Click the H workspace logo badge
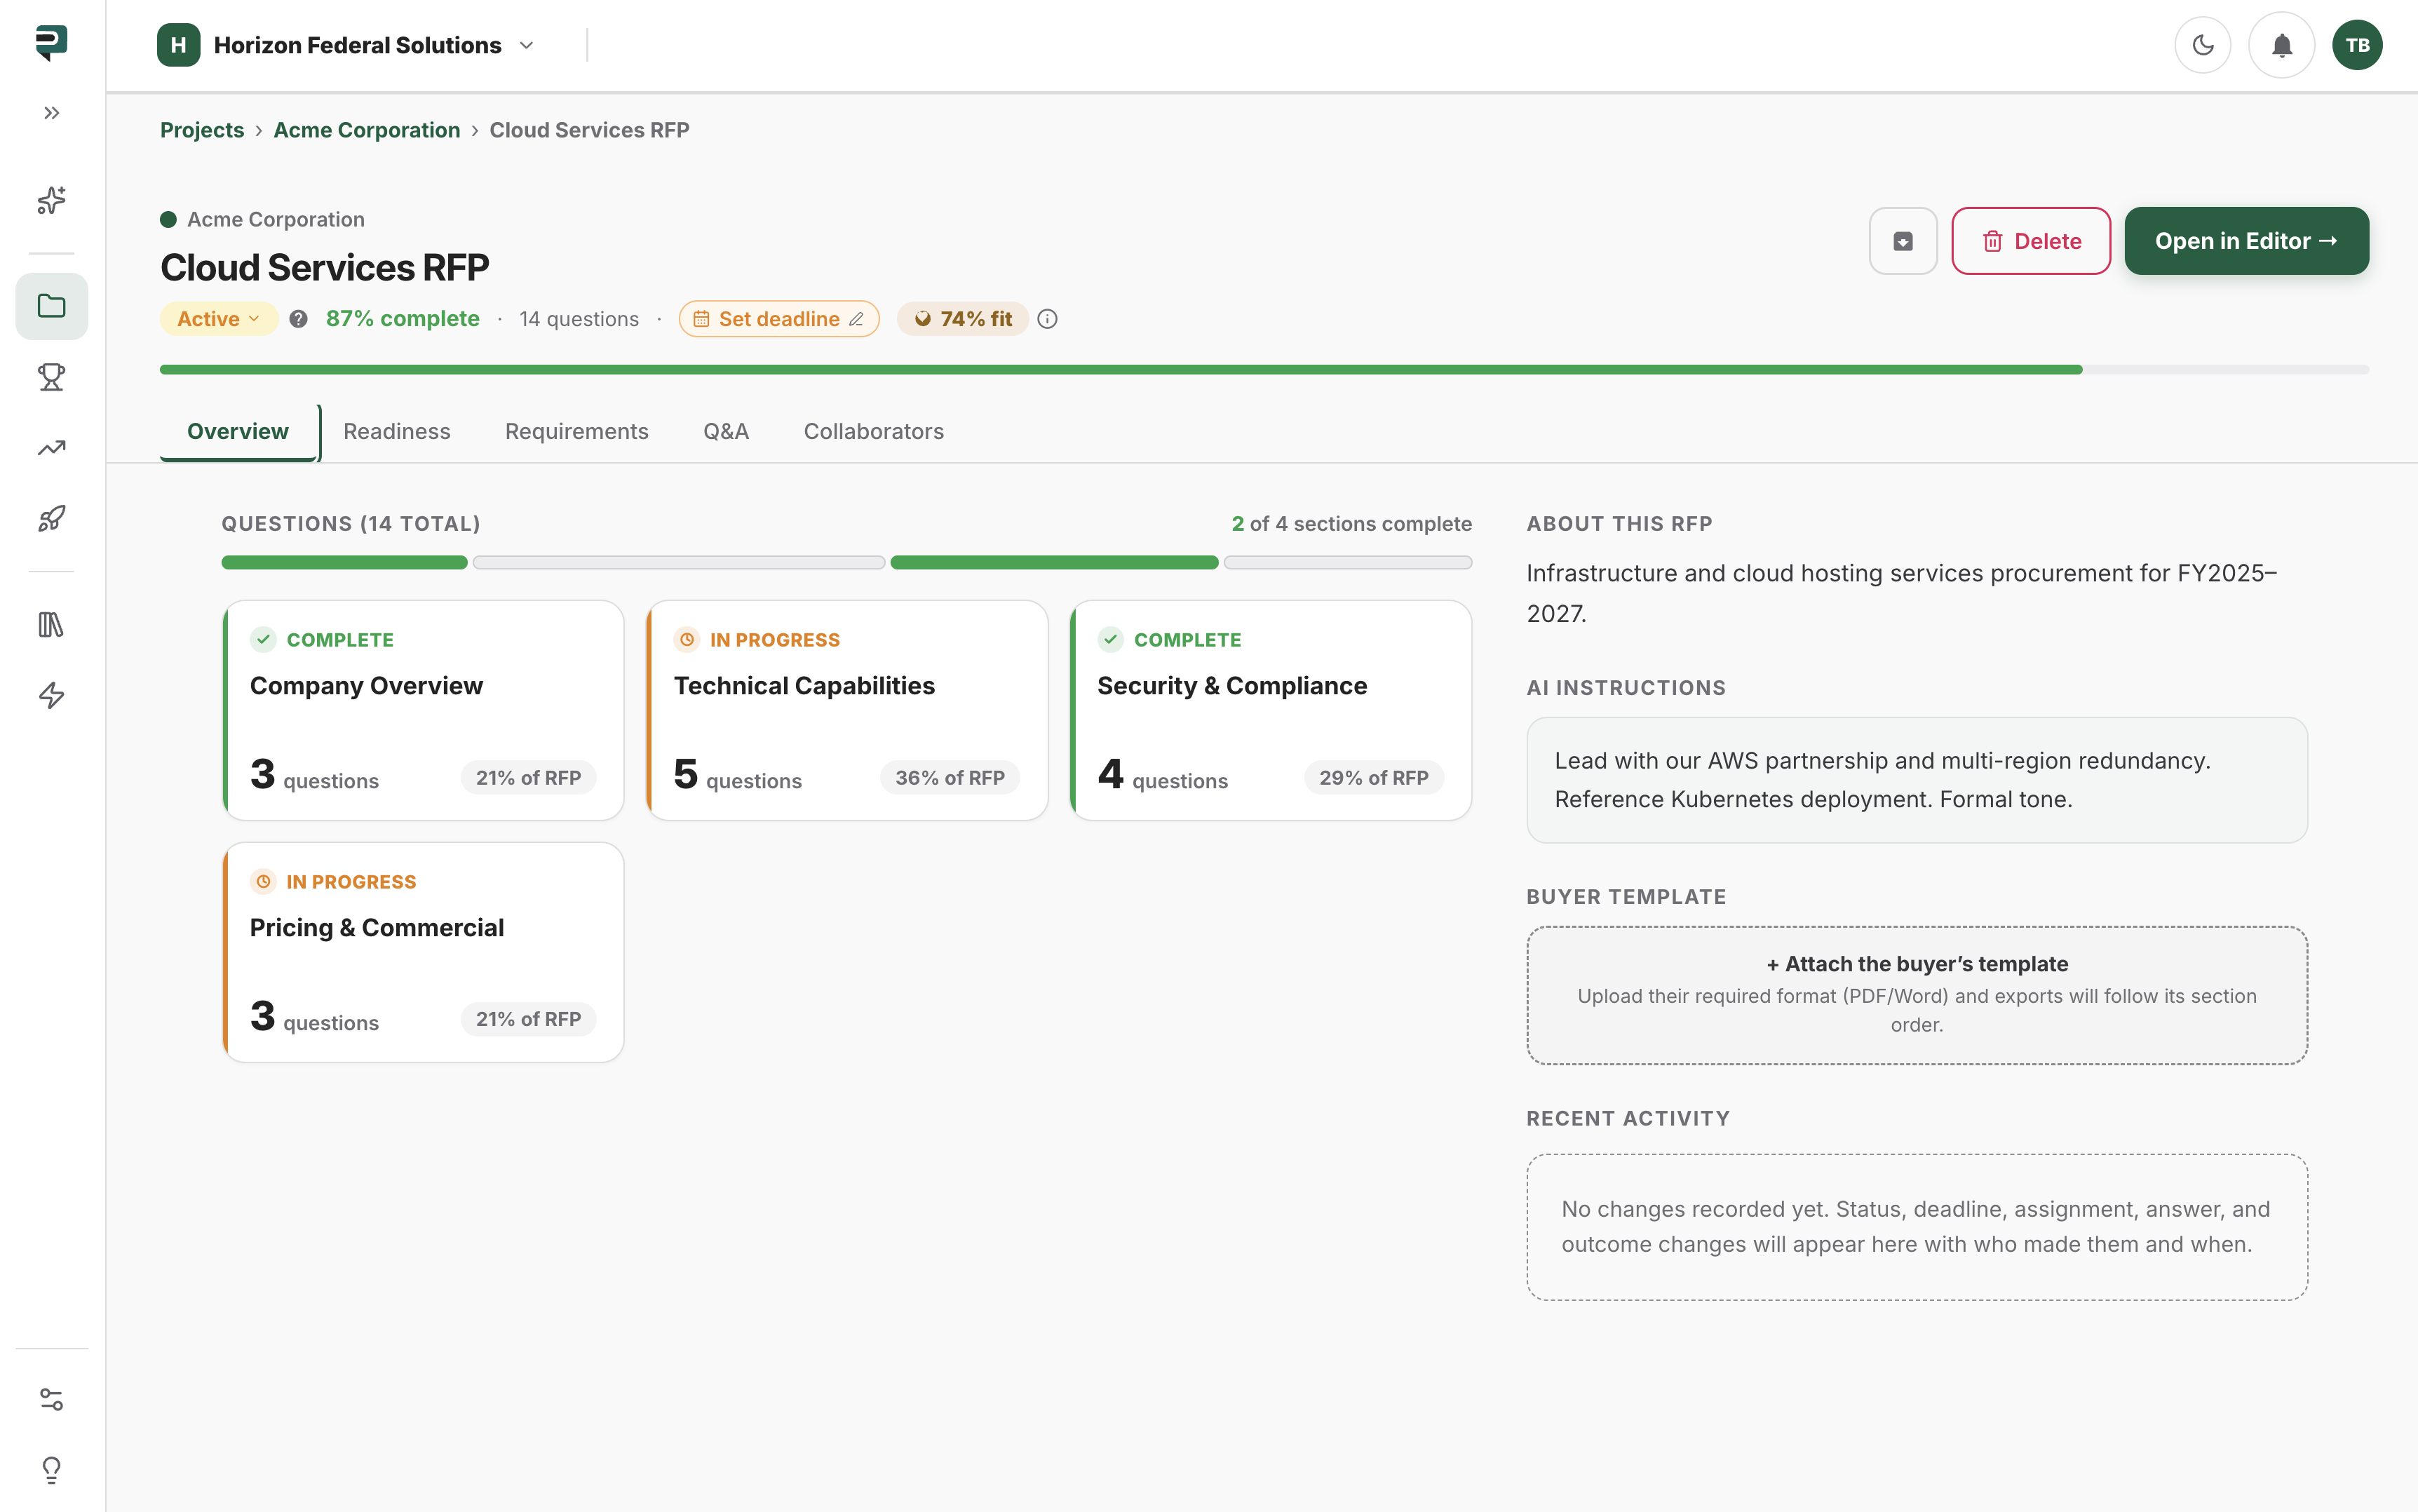This screenshot has width=2418, height=1512. (178, 45)
